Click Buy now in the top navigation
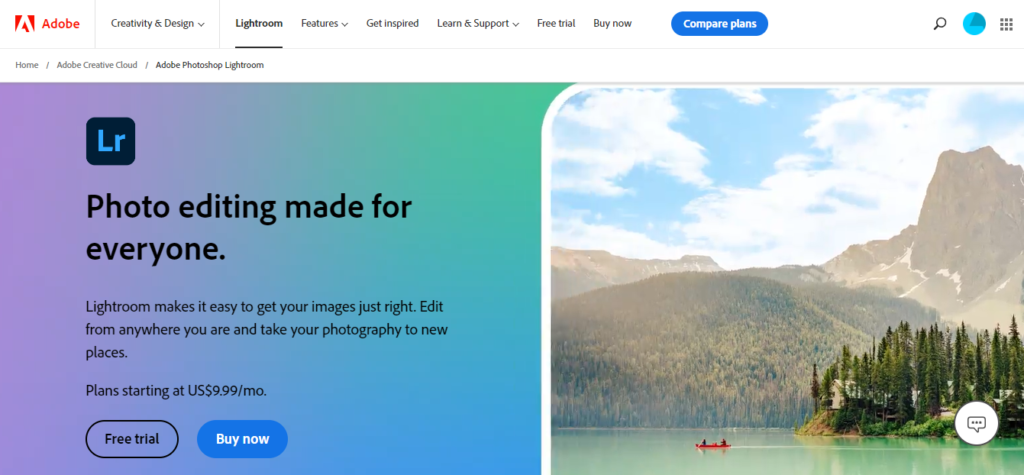The height and width of the screenshot is (475, 1024). [x=613, y=24]
